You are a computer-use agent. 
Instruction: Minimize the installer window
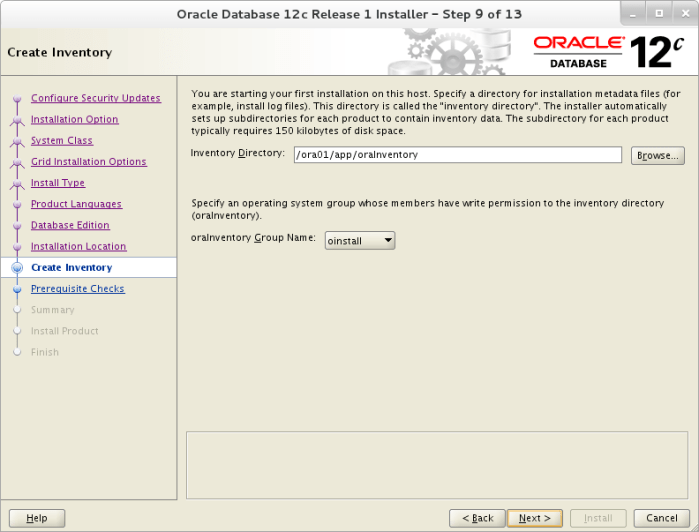633,14
